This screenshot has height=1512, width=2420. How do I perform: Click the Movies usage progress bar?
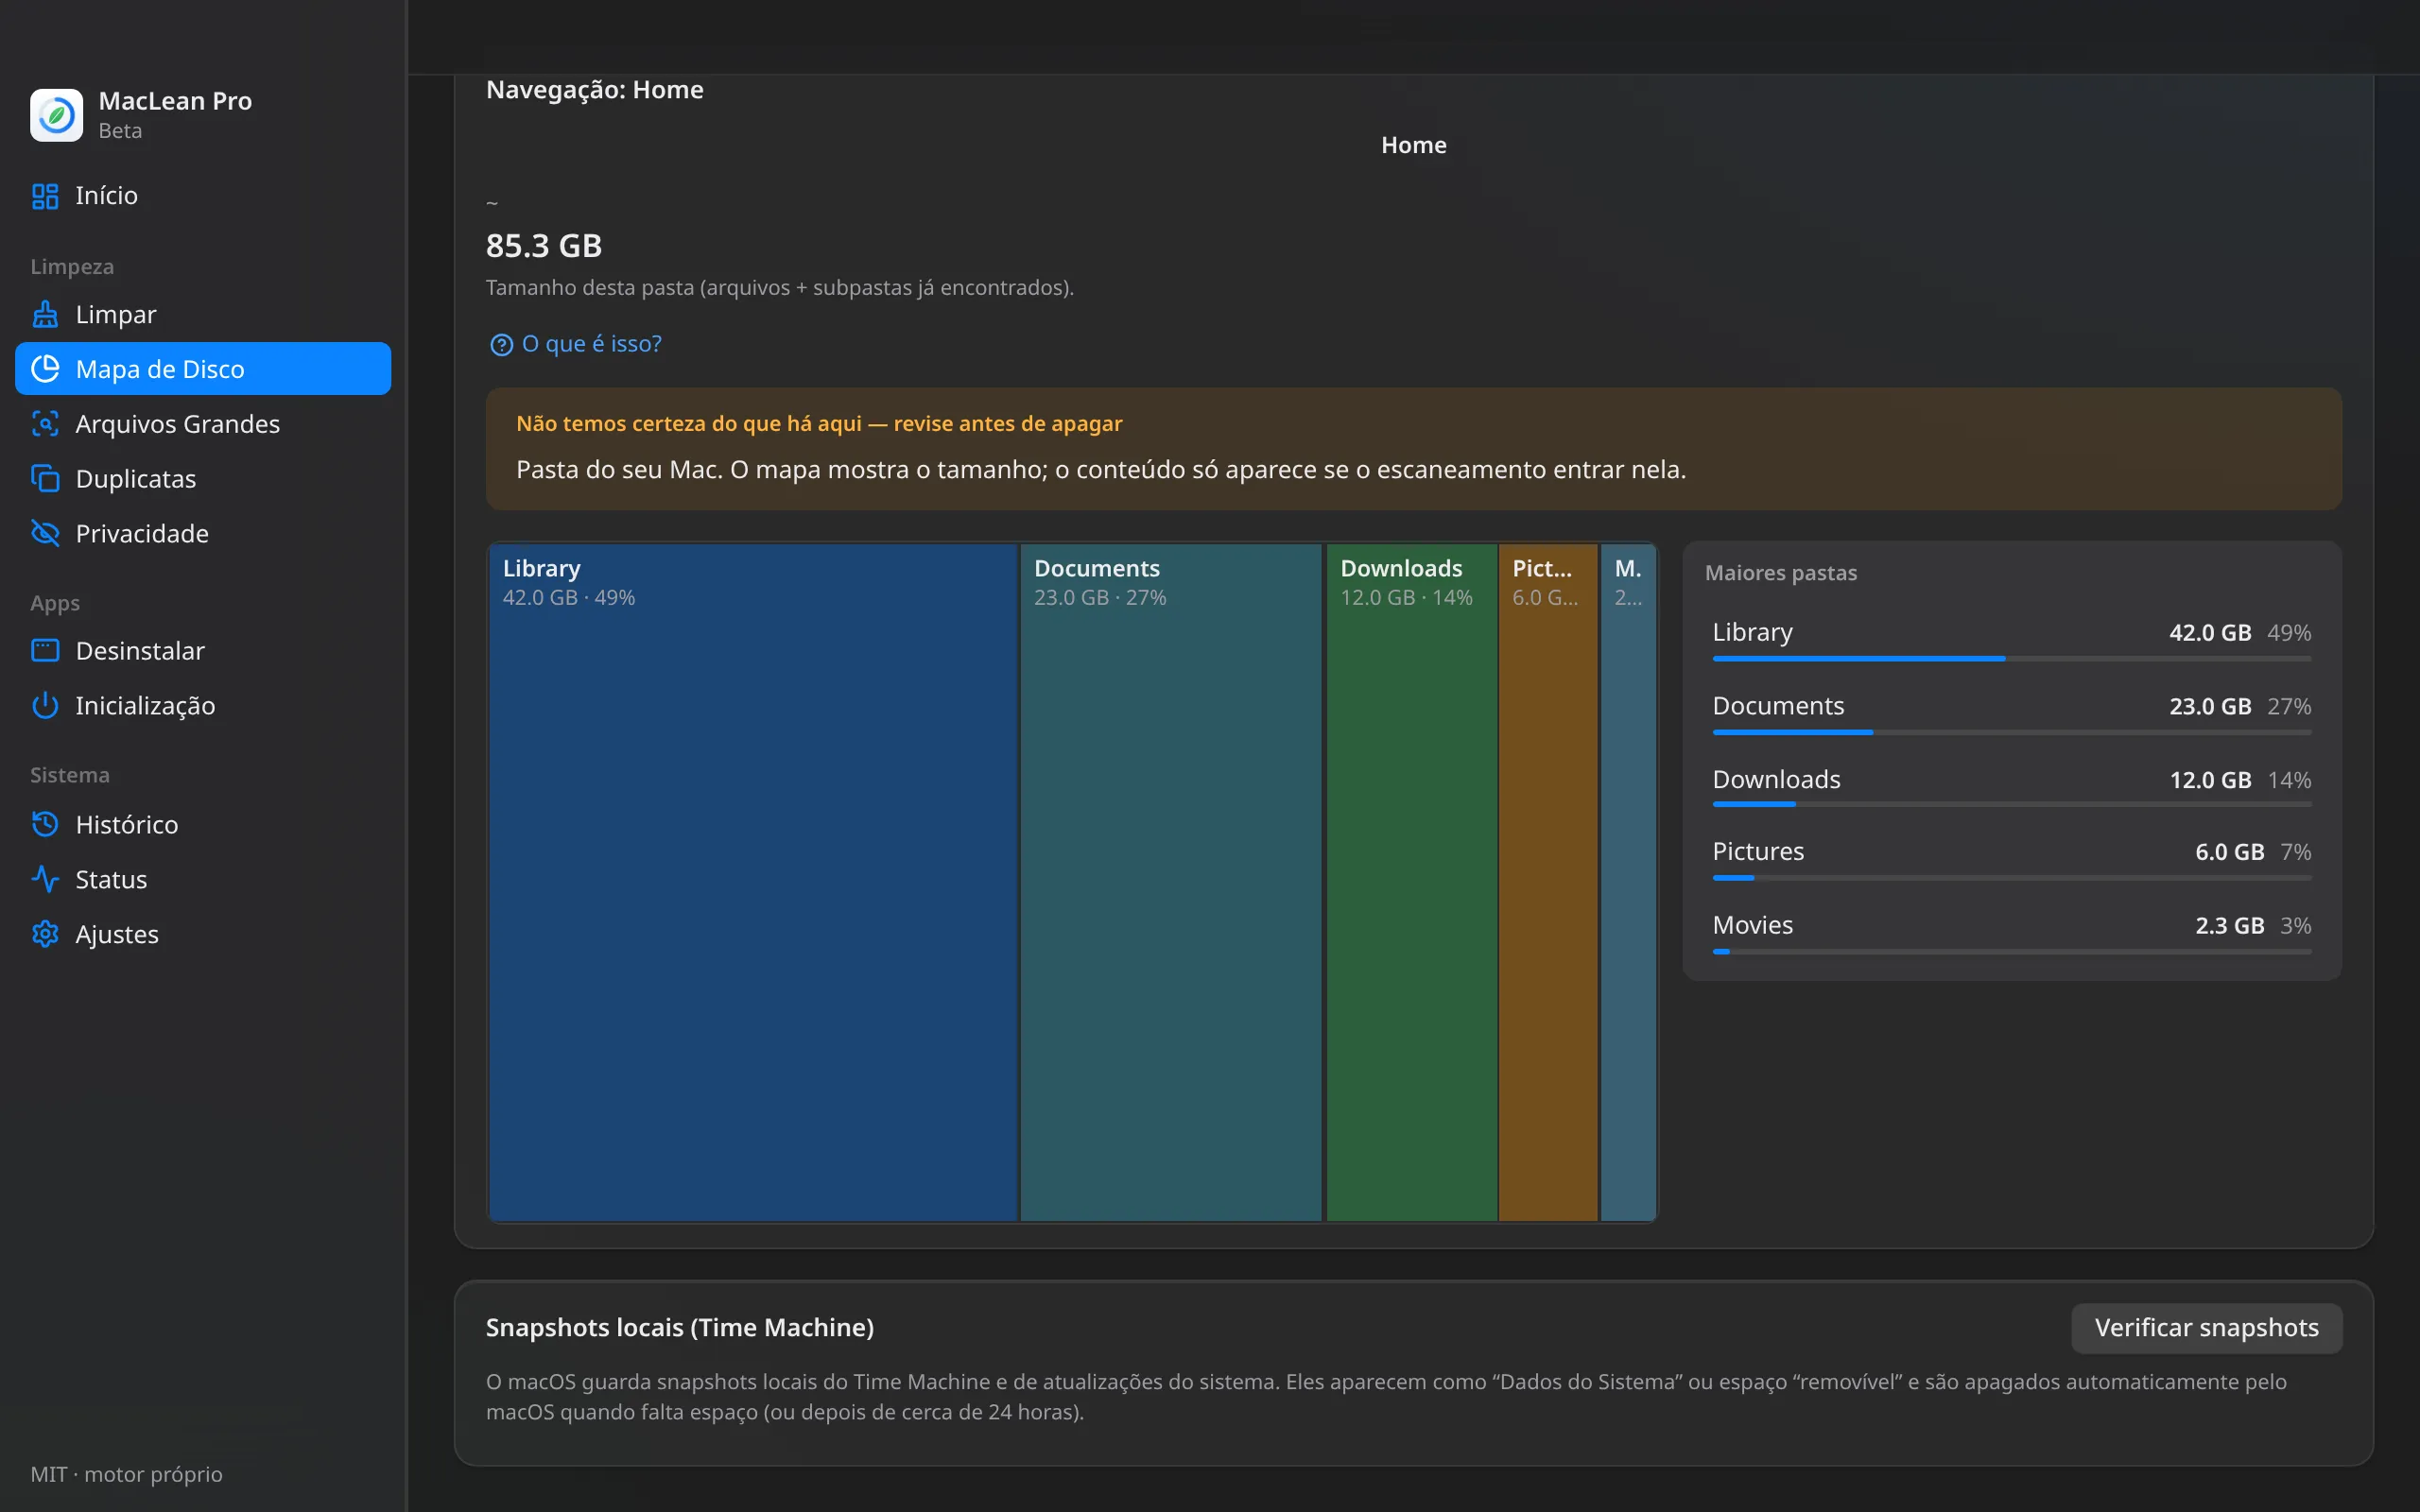pos(2011,951)
